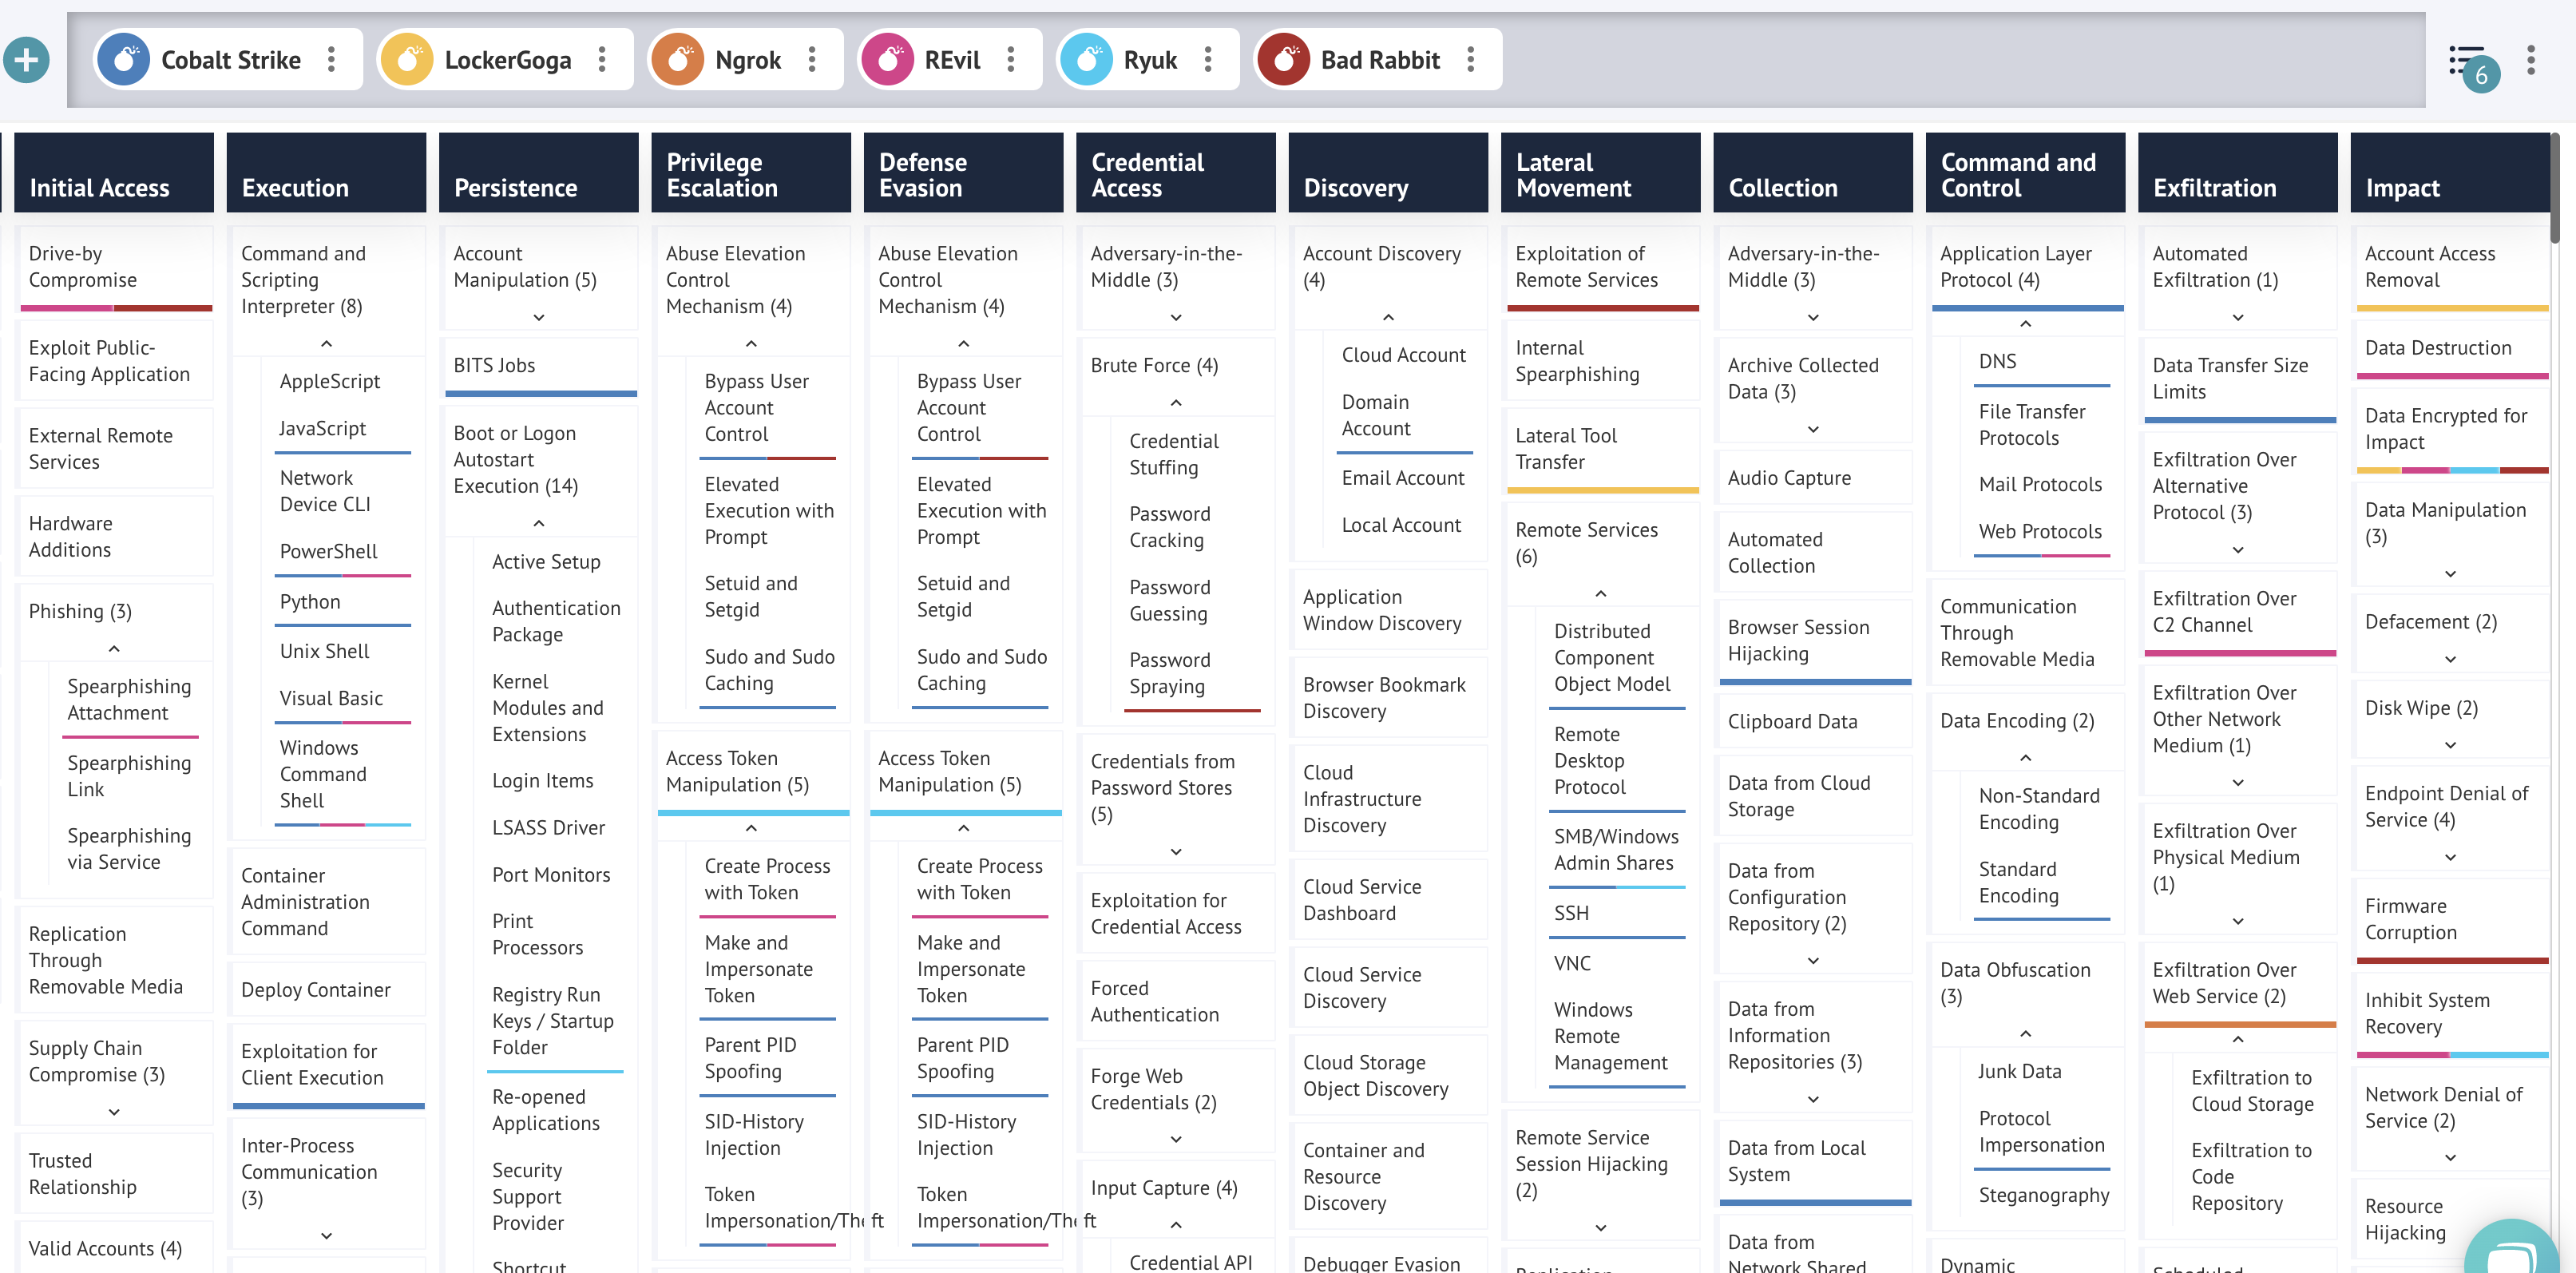
Task: Click the Ngrok bomb icon
Action: [x=678, y=60]
